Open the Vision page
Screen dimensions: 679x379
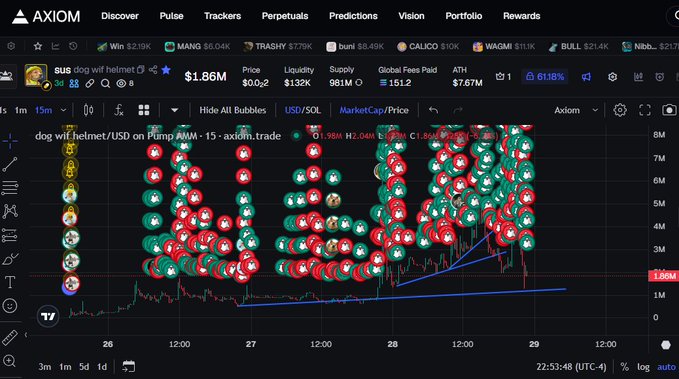coord(411,16)
